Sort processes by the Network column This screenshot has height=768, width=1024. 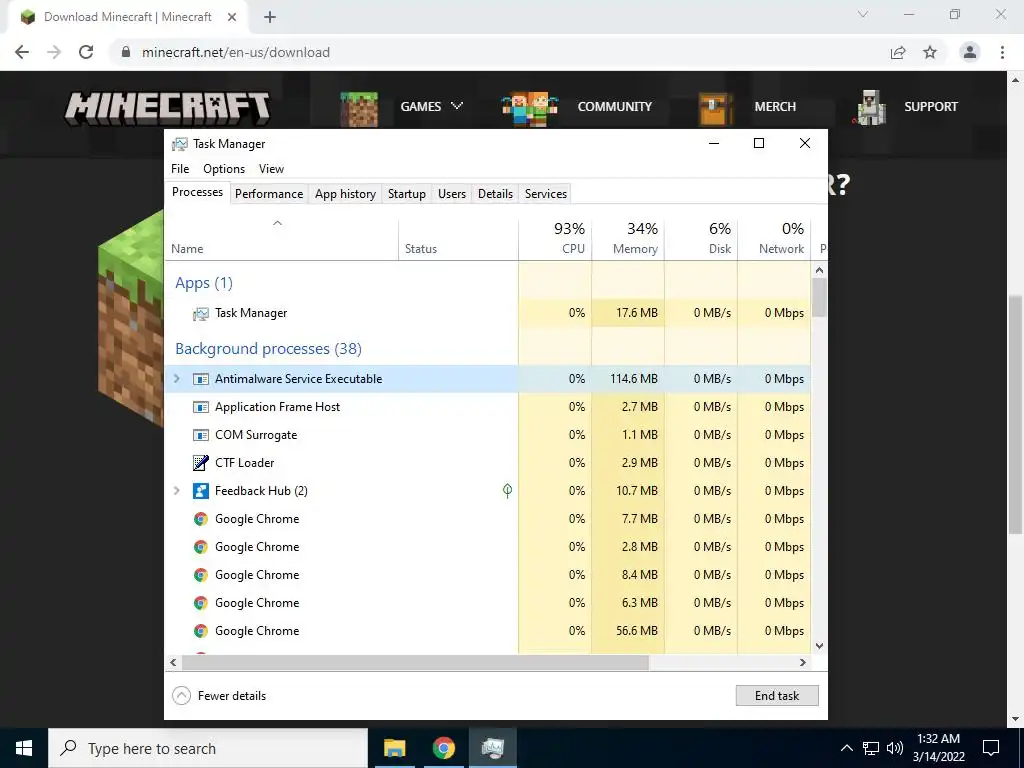coord(775,239)
